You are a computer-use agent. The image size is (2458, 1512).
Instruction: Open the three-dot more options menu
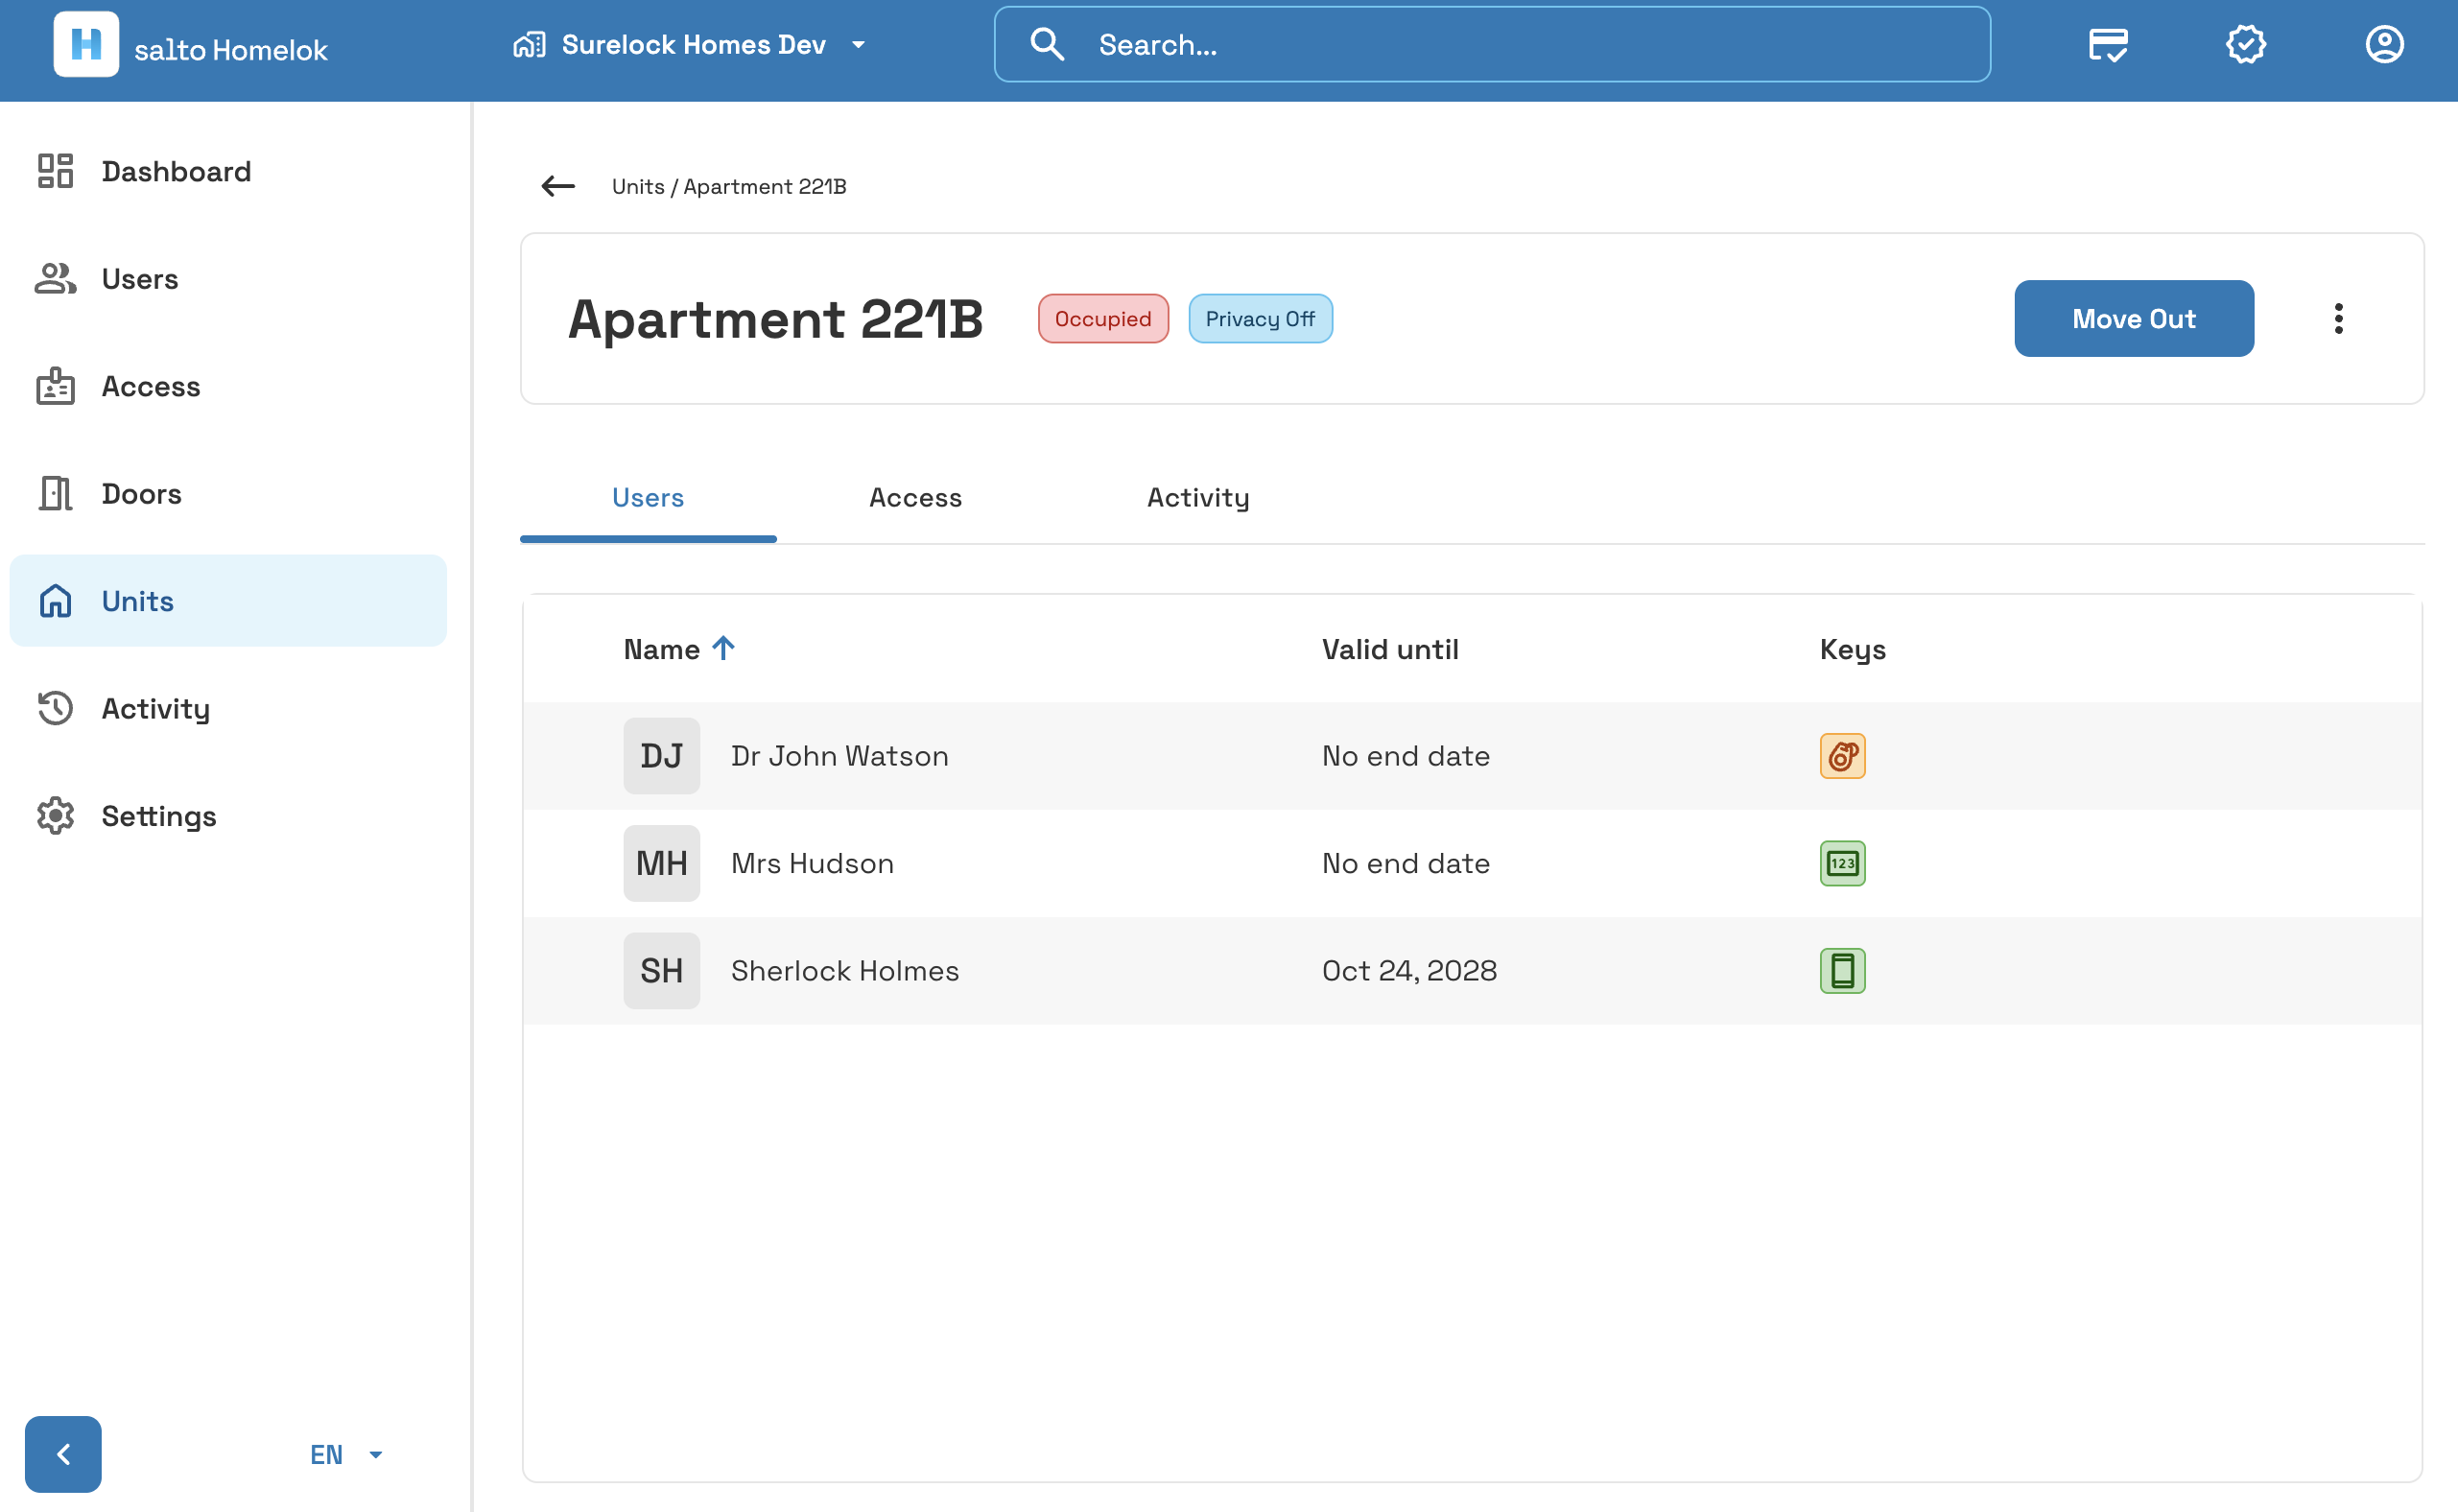(2338, 319)
